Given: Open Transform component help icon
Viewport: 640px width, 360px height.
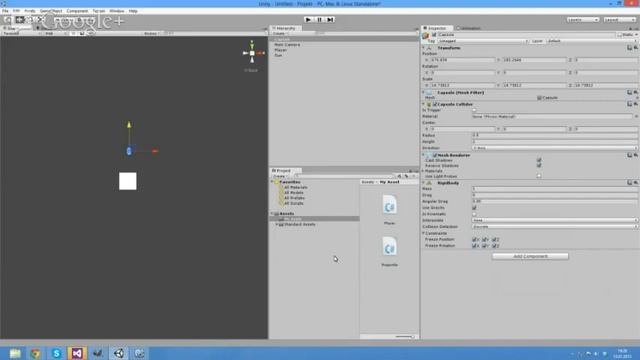Looking at the screenshot, I should pyautogui.click(x=629, y=48).
